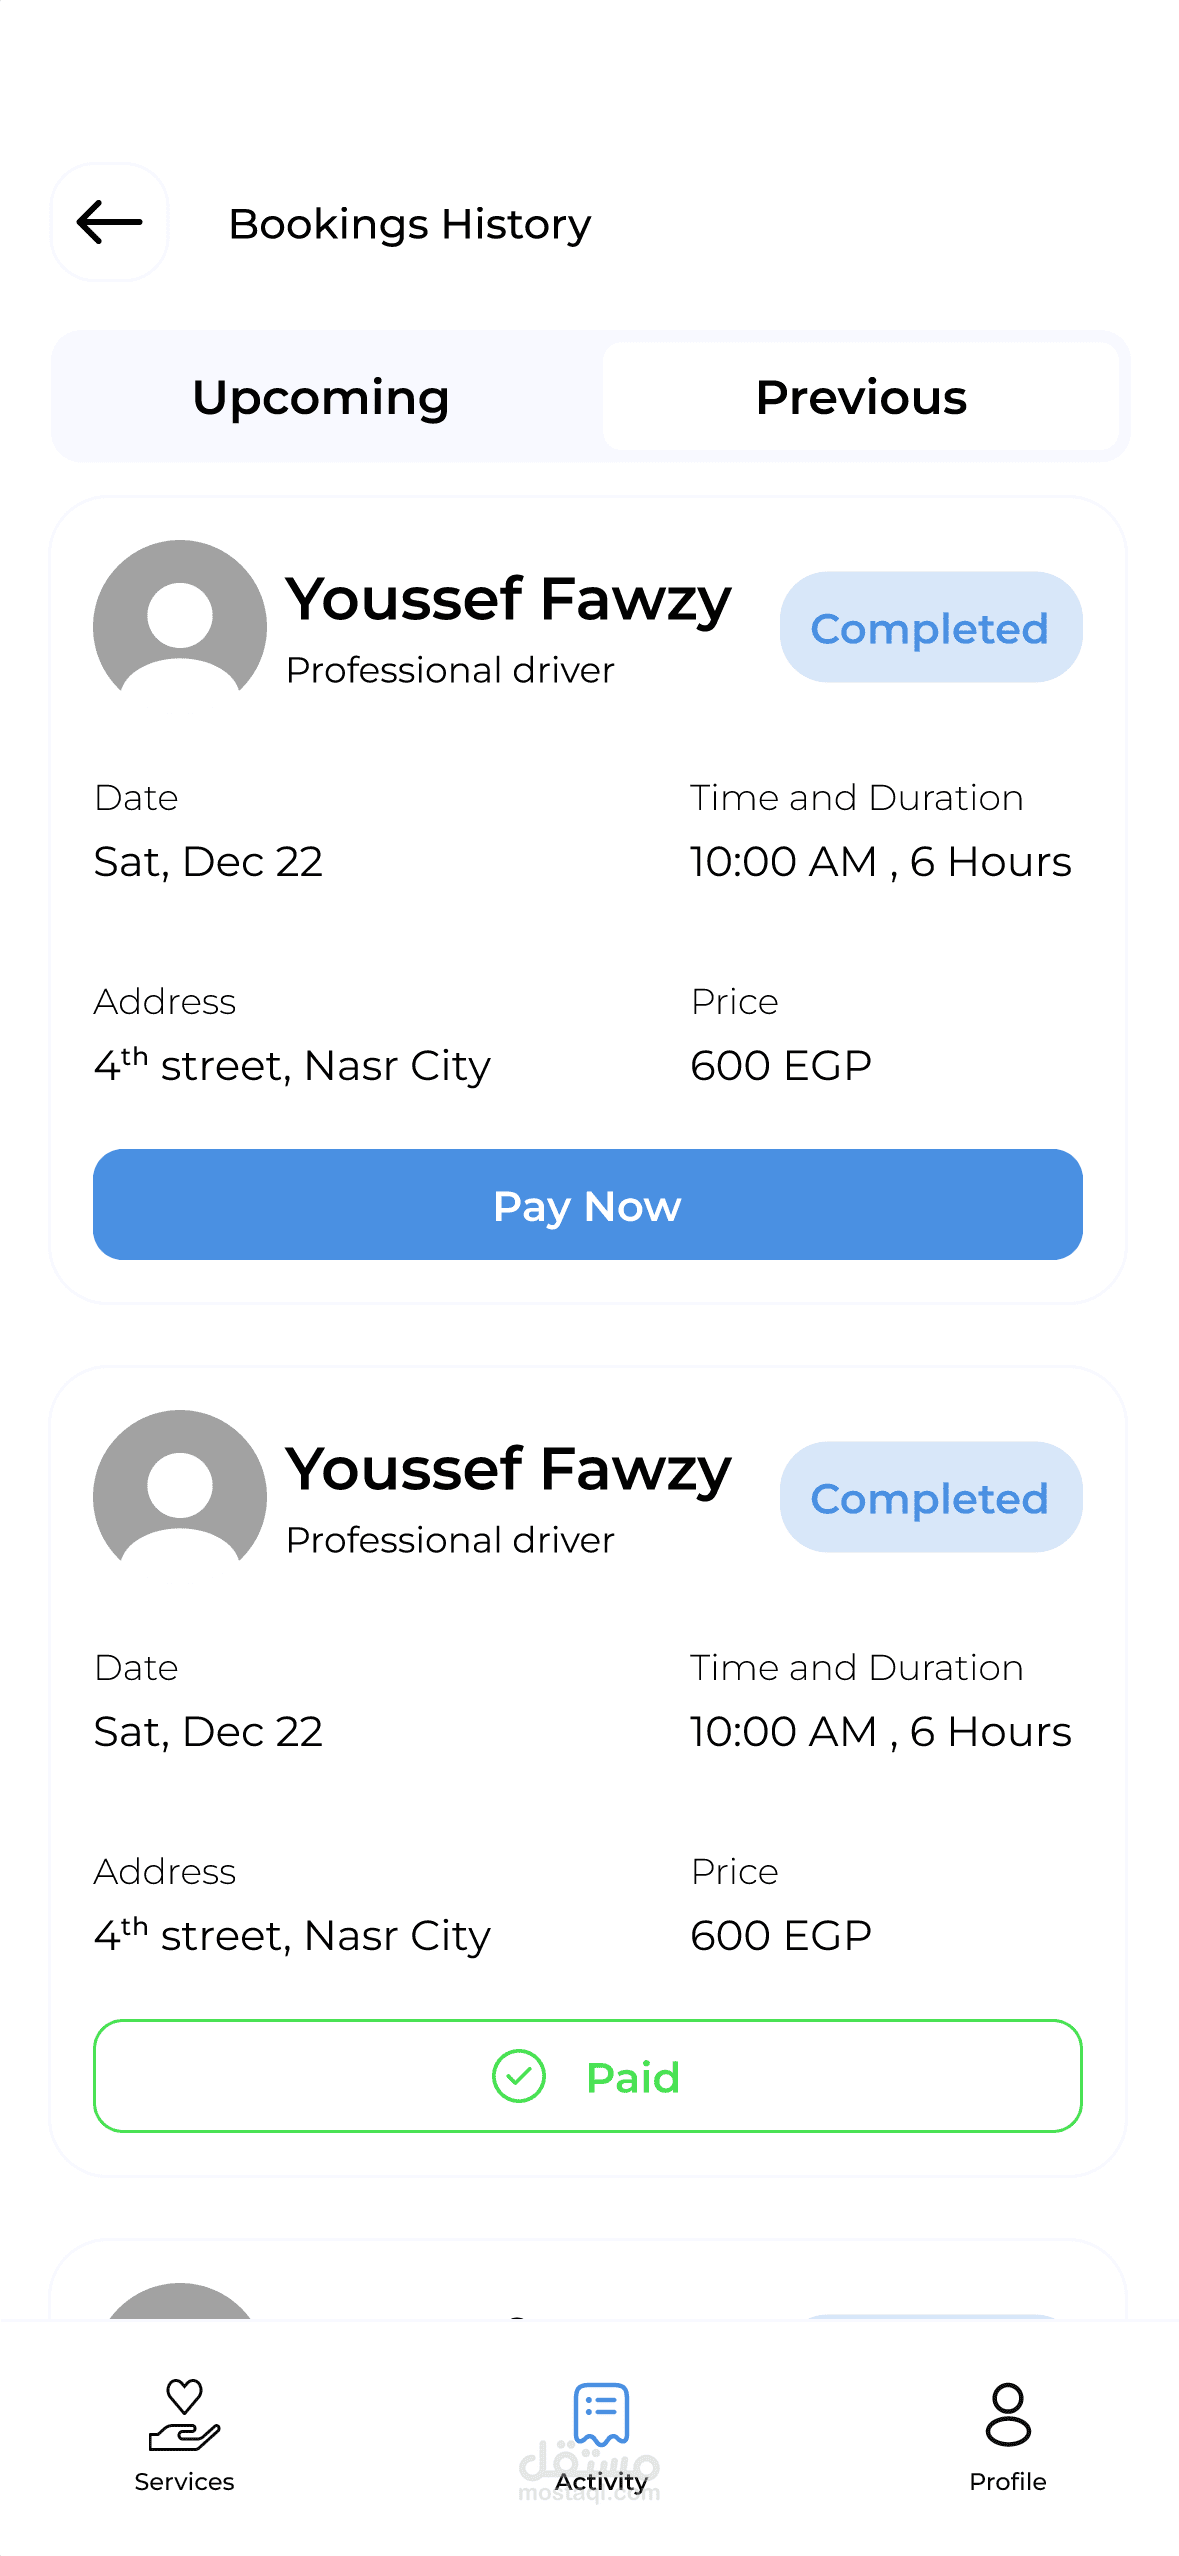Open the Activity receipt icon
The width and height of the screenshot is (1179, 2556).
tap(601, 2414)
